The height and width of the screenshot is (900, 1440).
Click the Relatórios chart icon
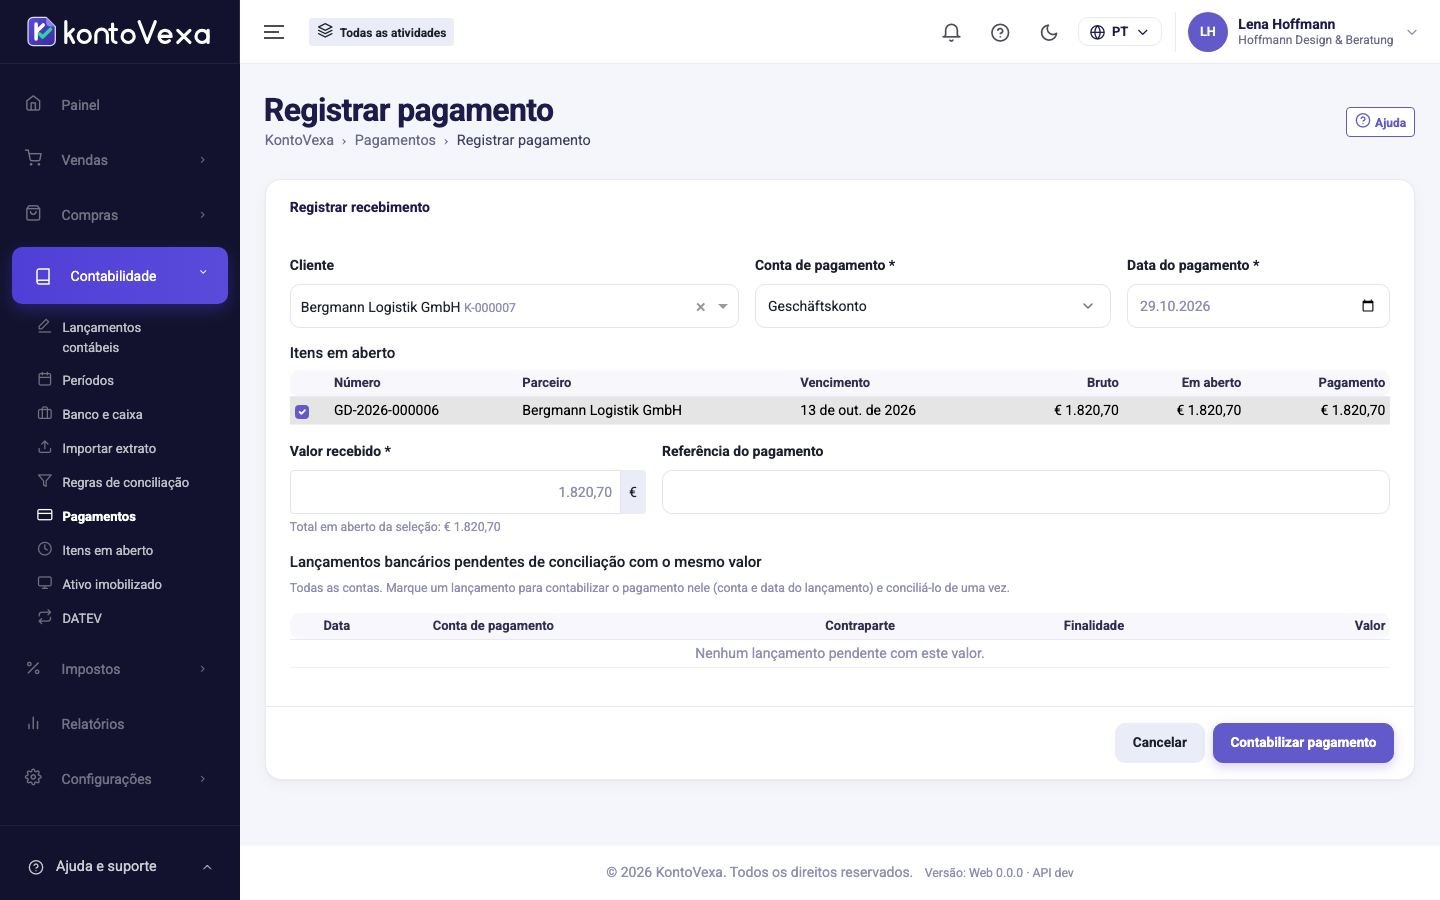[33, 723]
